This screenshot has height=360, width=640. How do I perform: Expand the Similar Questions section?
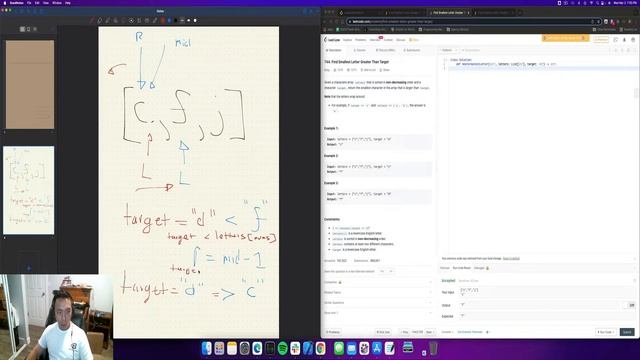[x=378, y=302]
